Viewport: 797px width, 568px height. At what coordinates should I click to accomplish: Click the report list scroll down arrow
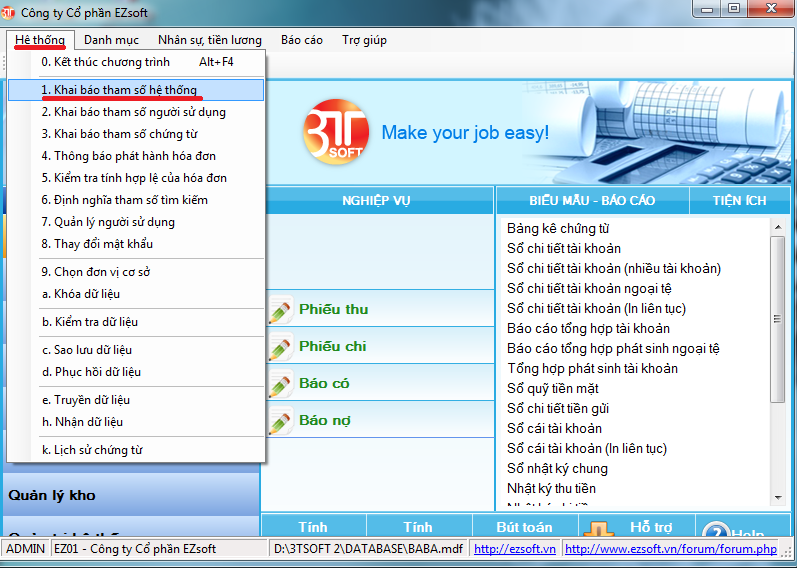777,495
